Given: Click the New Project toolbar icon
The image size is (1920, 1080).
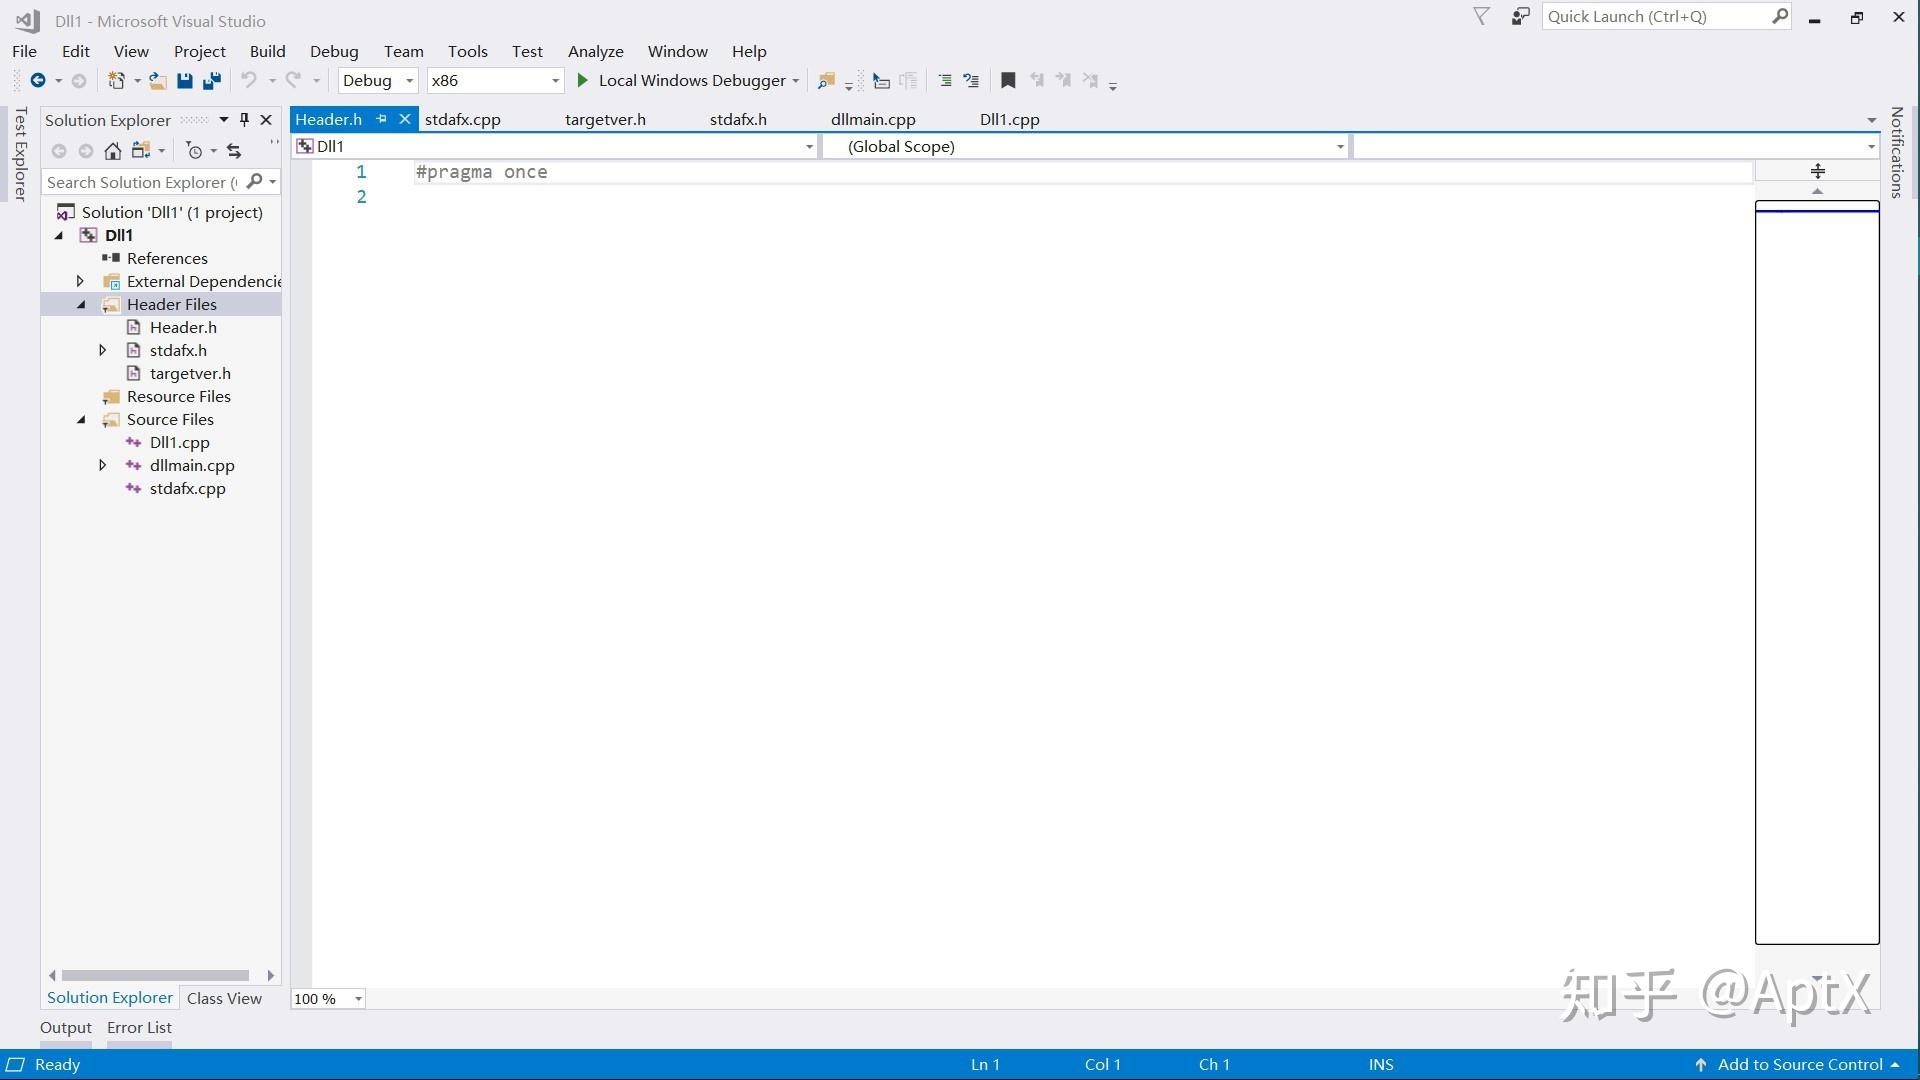Looking at the screenshot, I should point(116,81).
